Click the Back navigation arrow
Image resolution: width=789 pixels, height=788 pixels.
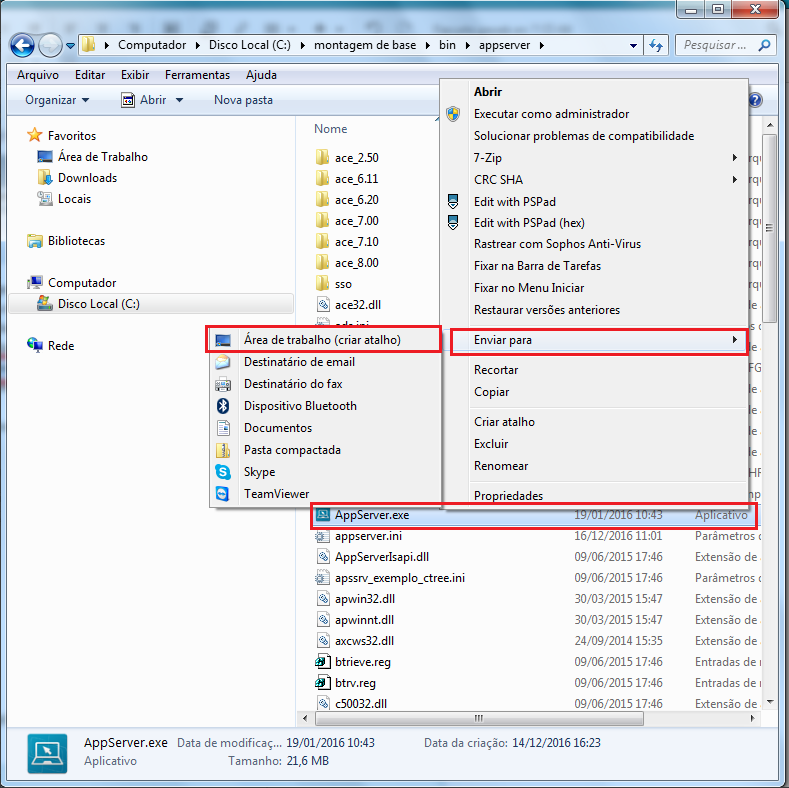(22, 46)
